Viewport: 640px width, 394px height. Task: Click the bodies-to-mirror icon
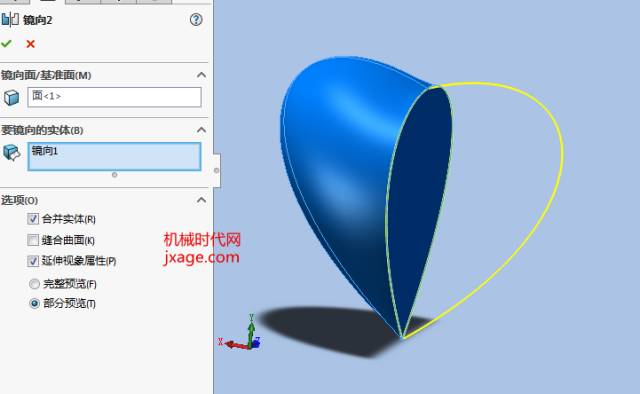click(11, 153)
